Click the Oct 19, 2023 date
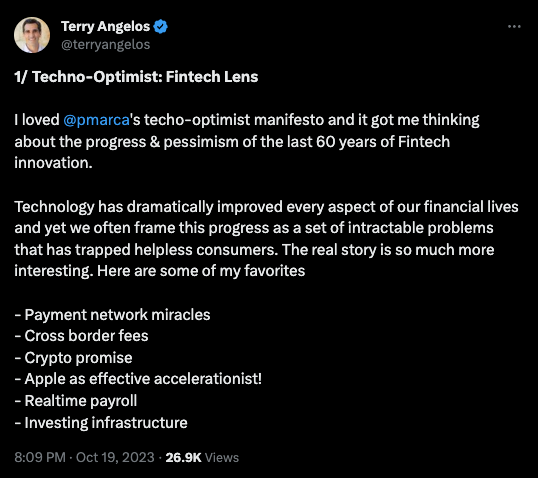The image size is (538, 478). [x=115, y=457]
